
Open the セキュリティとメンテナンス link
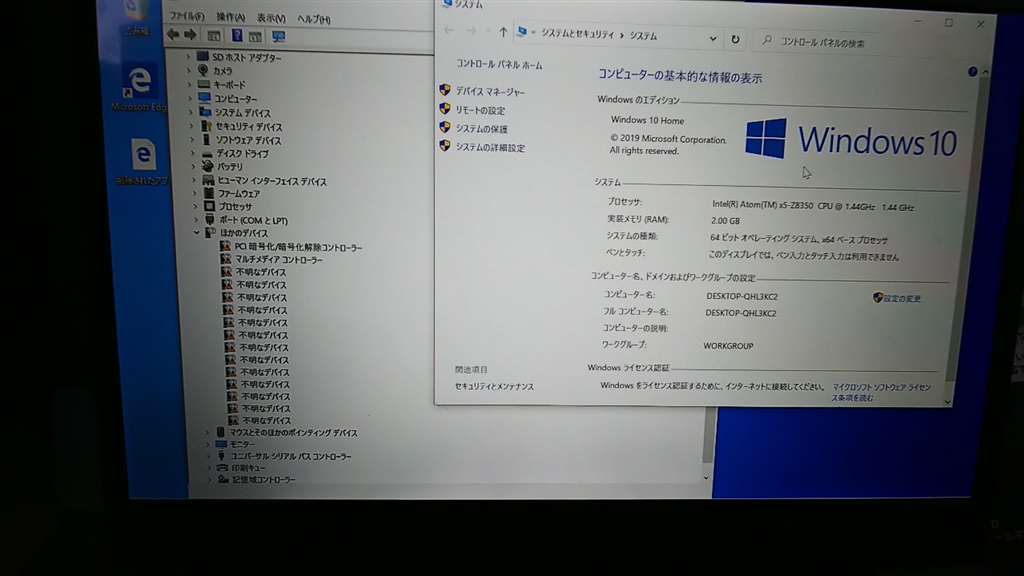click(494, 387)
